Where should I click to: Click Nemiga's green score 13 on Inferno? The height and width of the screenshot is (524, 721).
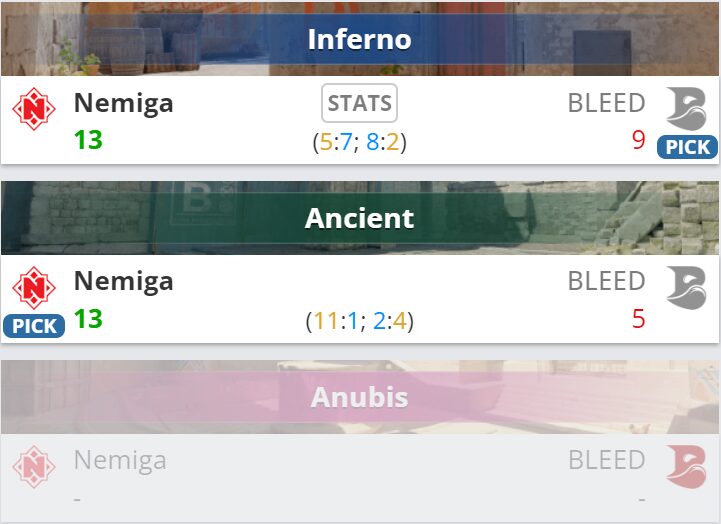click(x=88, y=140)
